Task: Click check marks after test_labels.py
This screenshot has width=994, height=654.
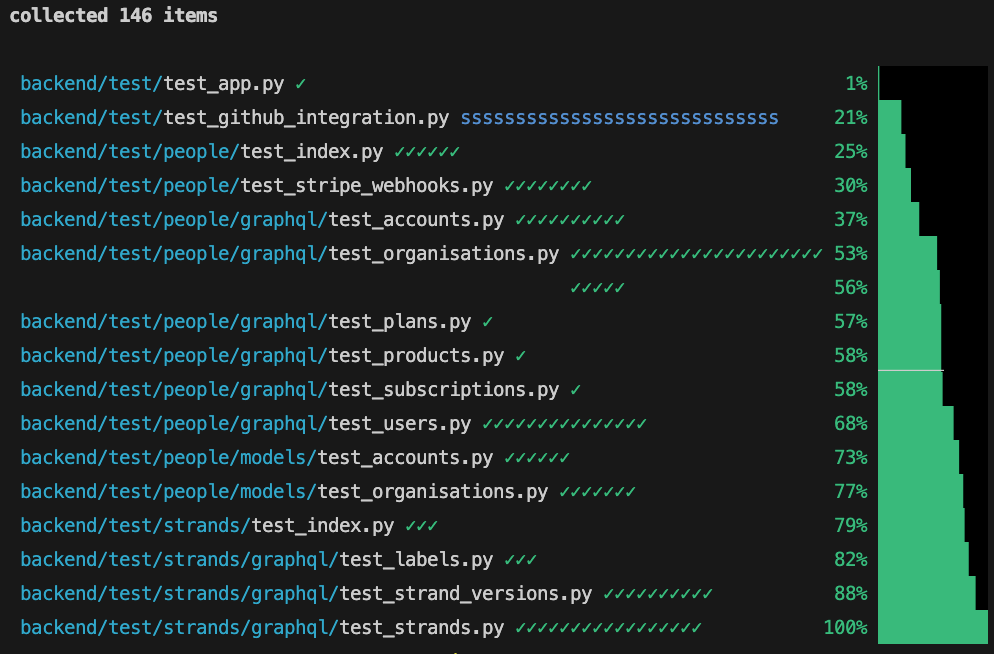Action: [x=520, y=560]
